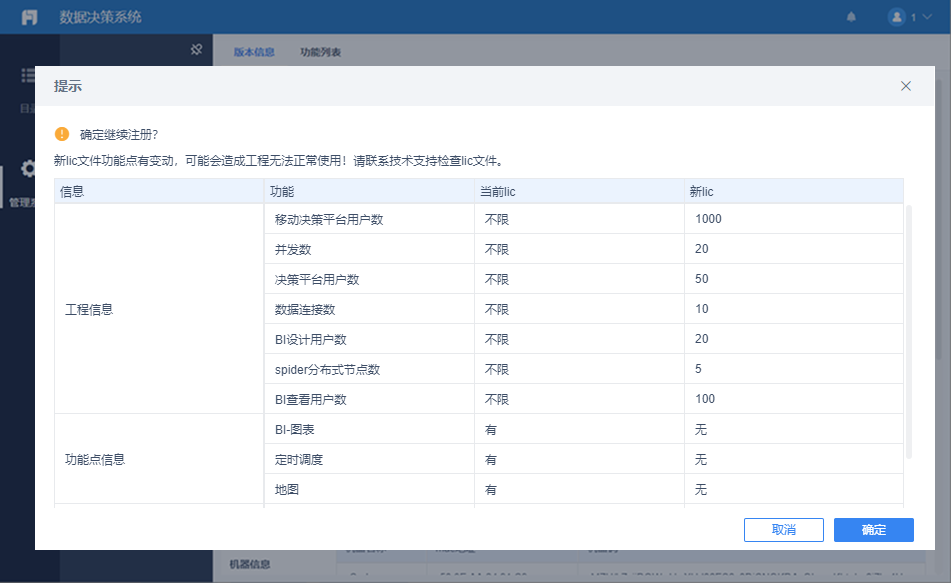Open the 管理系统 gear icon
Viewport: 951px width, 583px height.
tap(29, 169)
